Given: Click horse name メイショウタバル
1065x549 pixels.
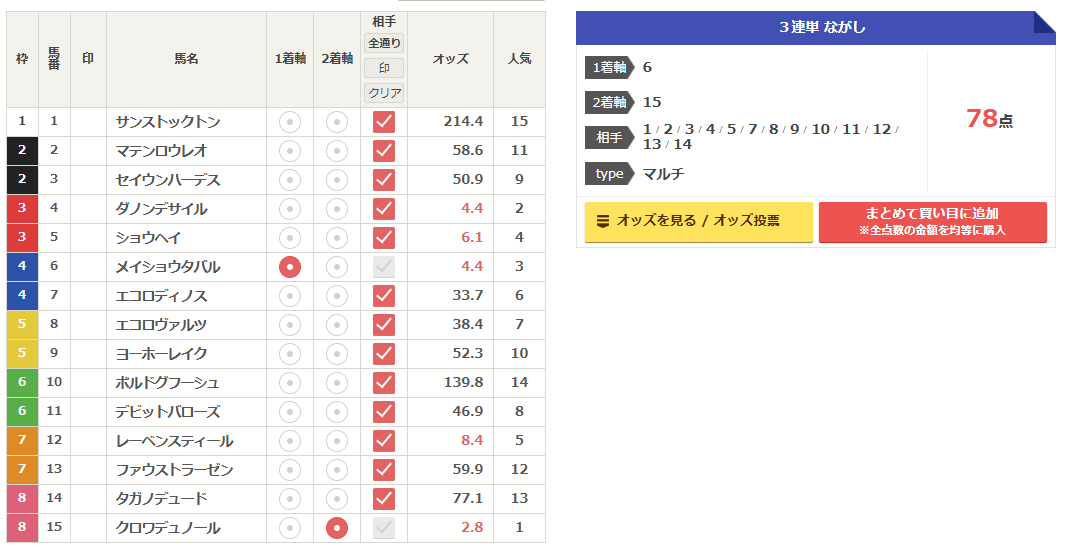Looking at the screenshot, I should coord(168,267).
